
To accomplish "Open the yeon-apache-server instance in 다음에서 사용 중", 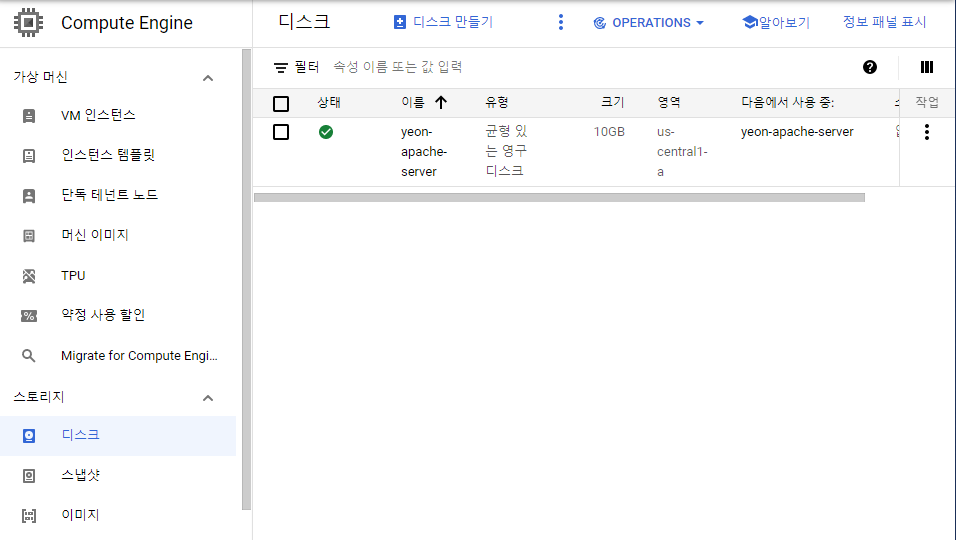I will [x=797, y=132].
